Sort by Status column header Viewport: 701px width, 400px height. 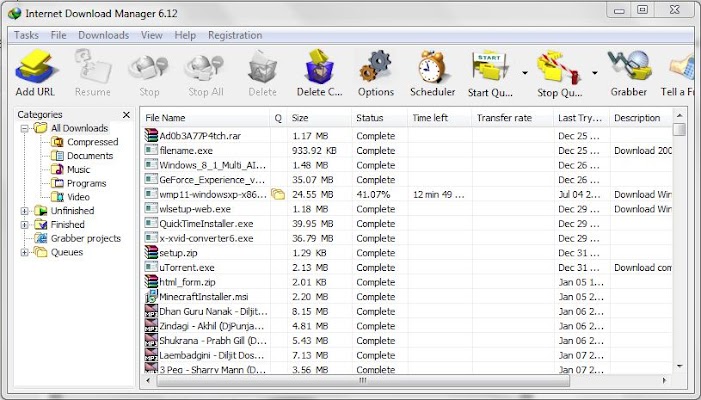coord(379,118)
